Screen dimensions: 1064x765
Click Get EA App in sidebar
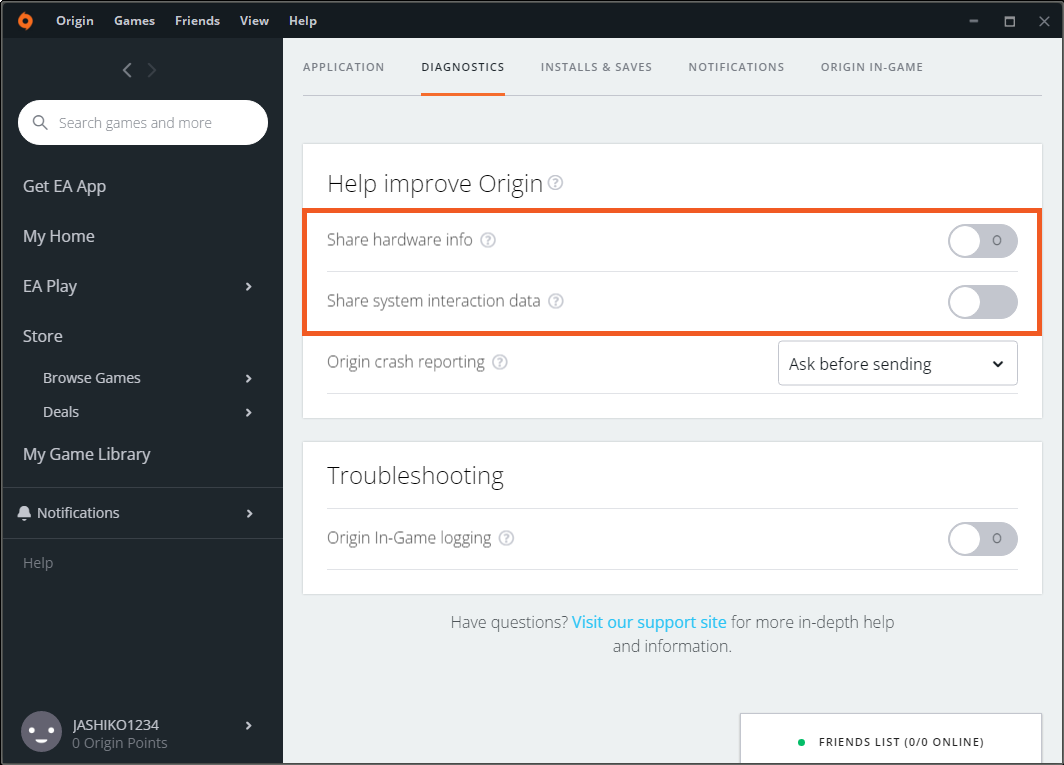pyautogui.click(x=64, y=186)
